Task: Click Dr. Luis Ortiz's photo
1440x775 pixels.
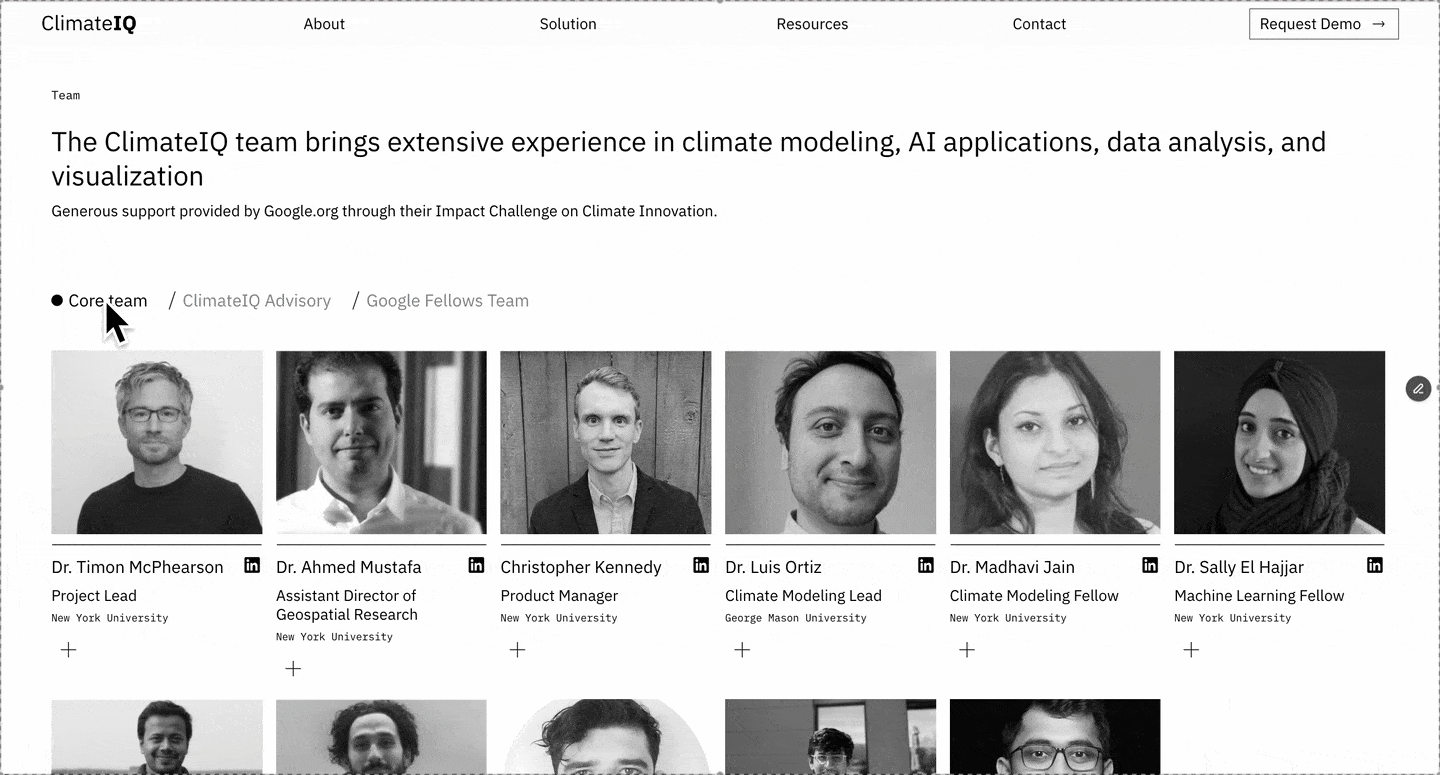Action: (x=830, y=442)
